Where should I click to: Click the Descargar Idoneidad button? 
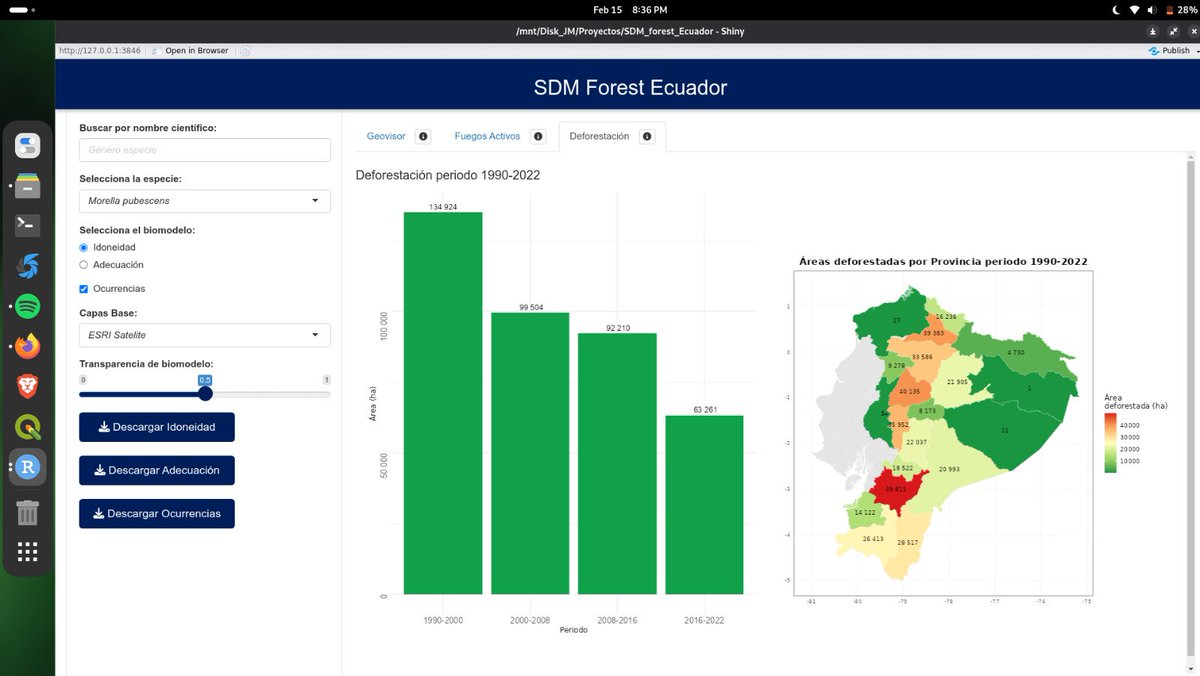pyautogui.click(x=156, y=427)
